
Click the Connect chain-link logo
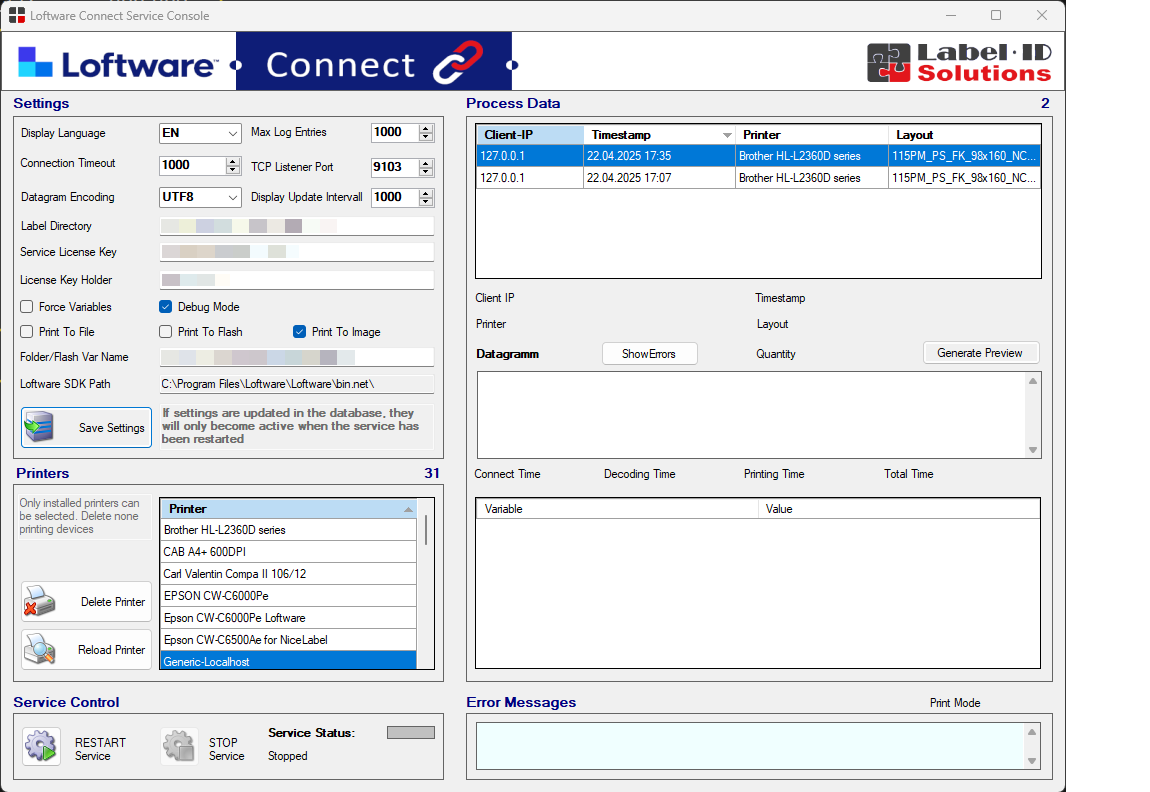(x=458, y=62)
